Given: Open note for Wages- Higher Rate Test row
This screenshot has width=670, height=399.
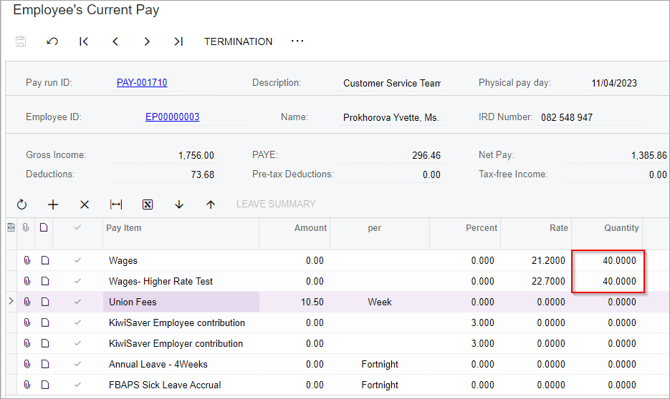Looking at the screenshot, I should point(45,281).
